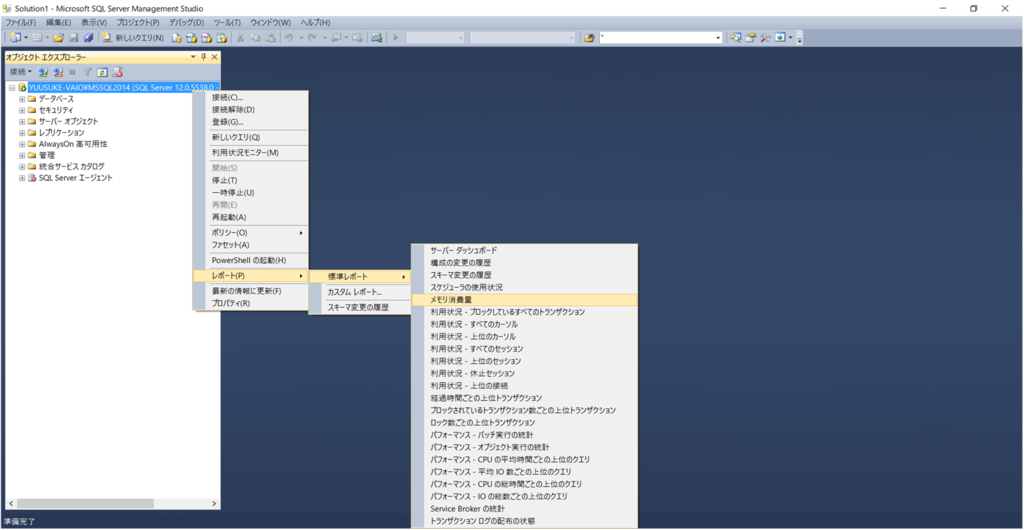The width and height of the screenshot is (1024, 530).
Task: Click the Start debugging play icon
Action: pyautogui.click(x=396, y=38)
